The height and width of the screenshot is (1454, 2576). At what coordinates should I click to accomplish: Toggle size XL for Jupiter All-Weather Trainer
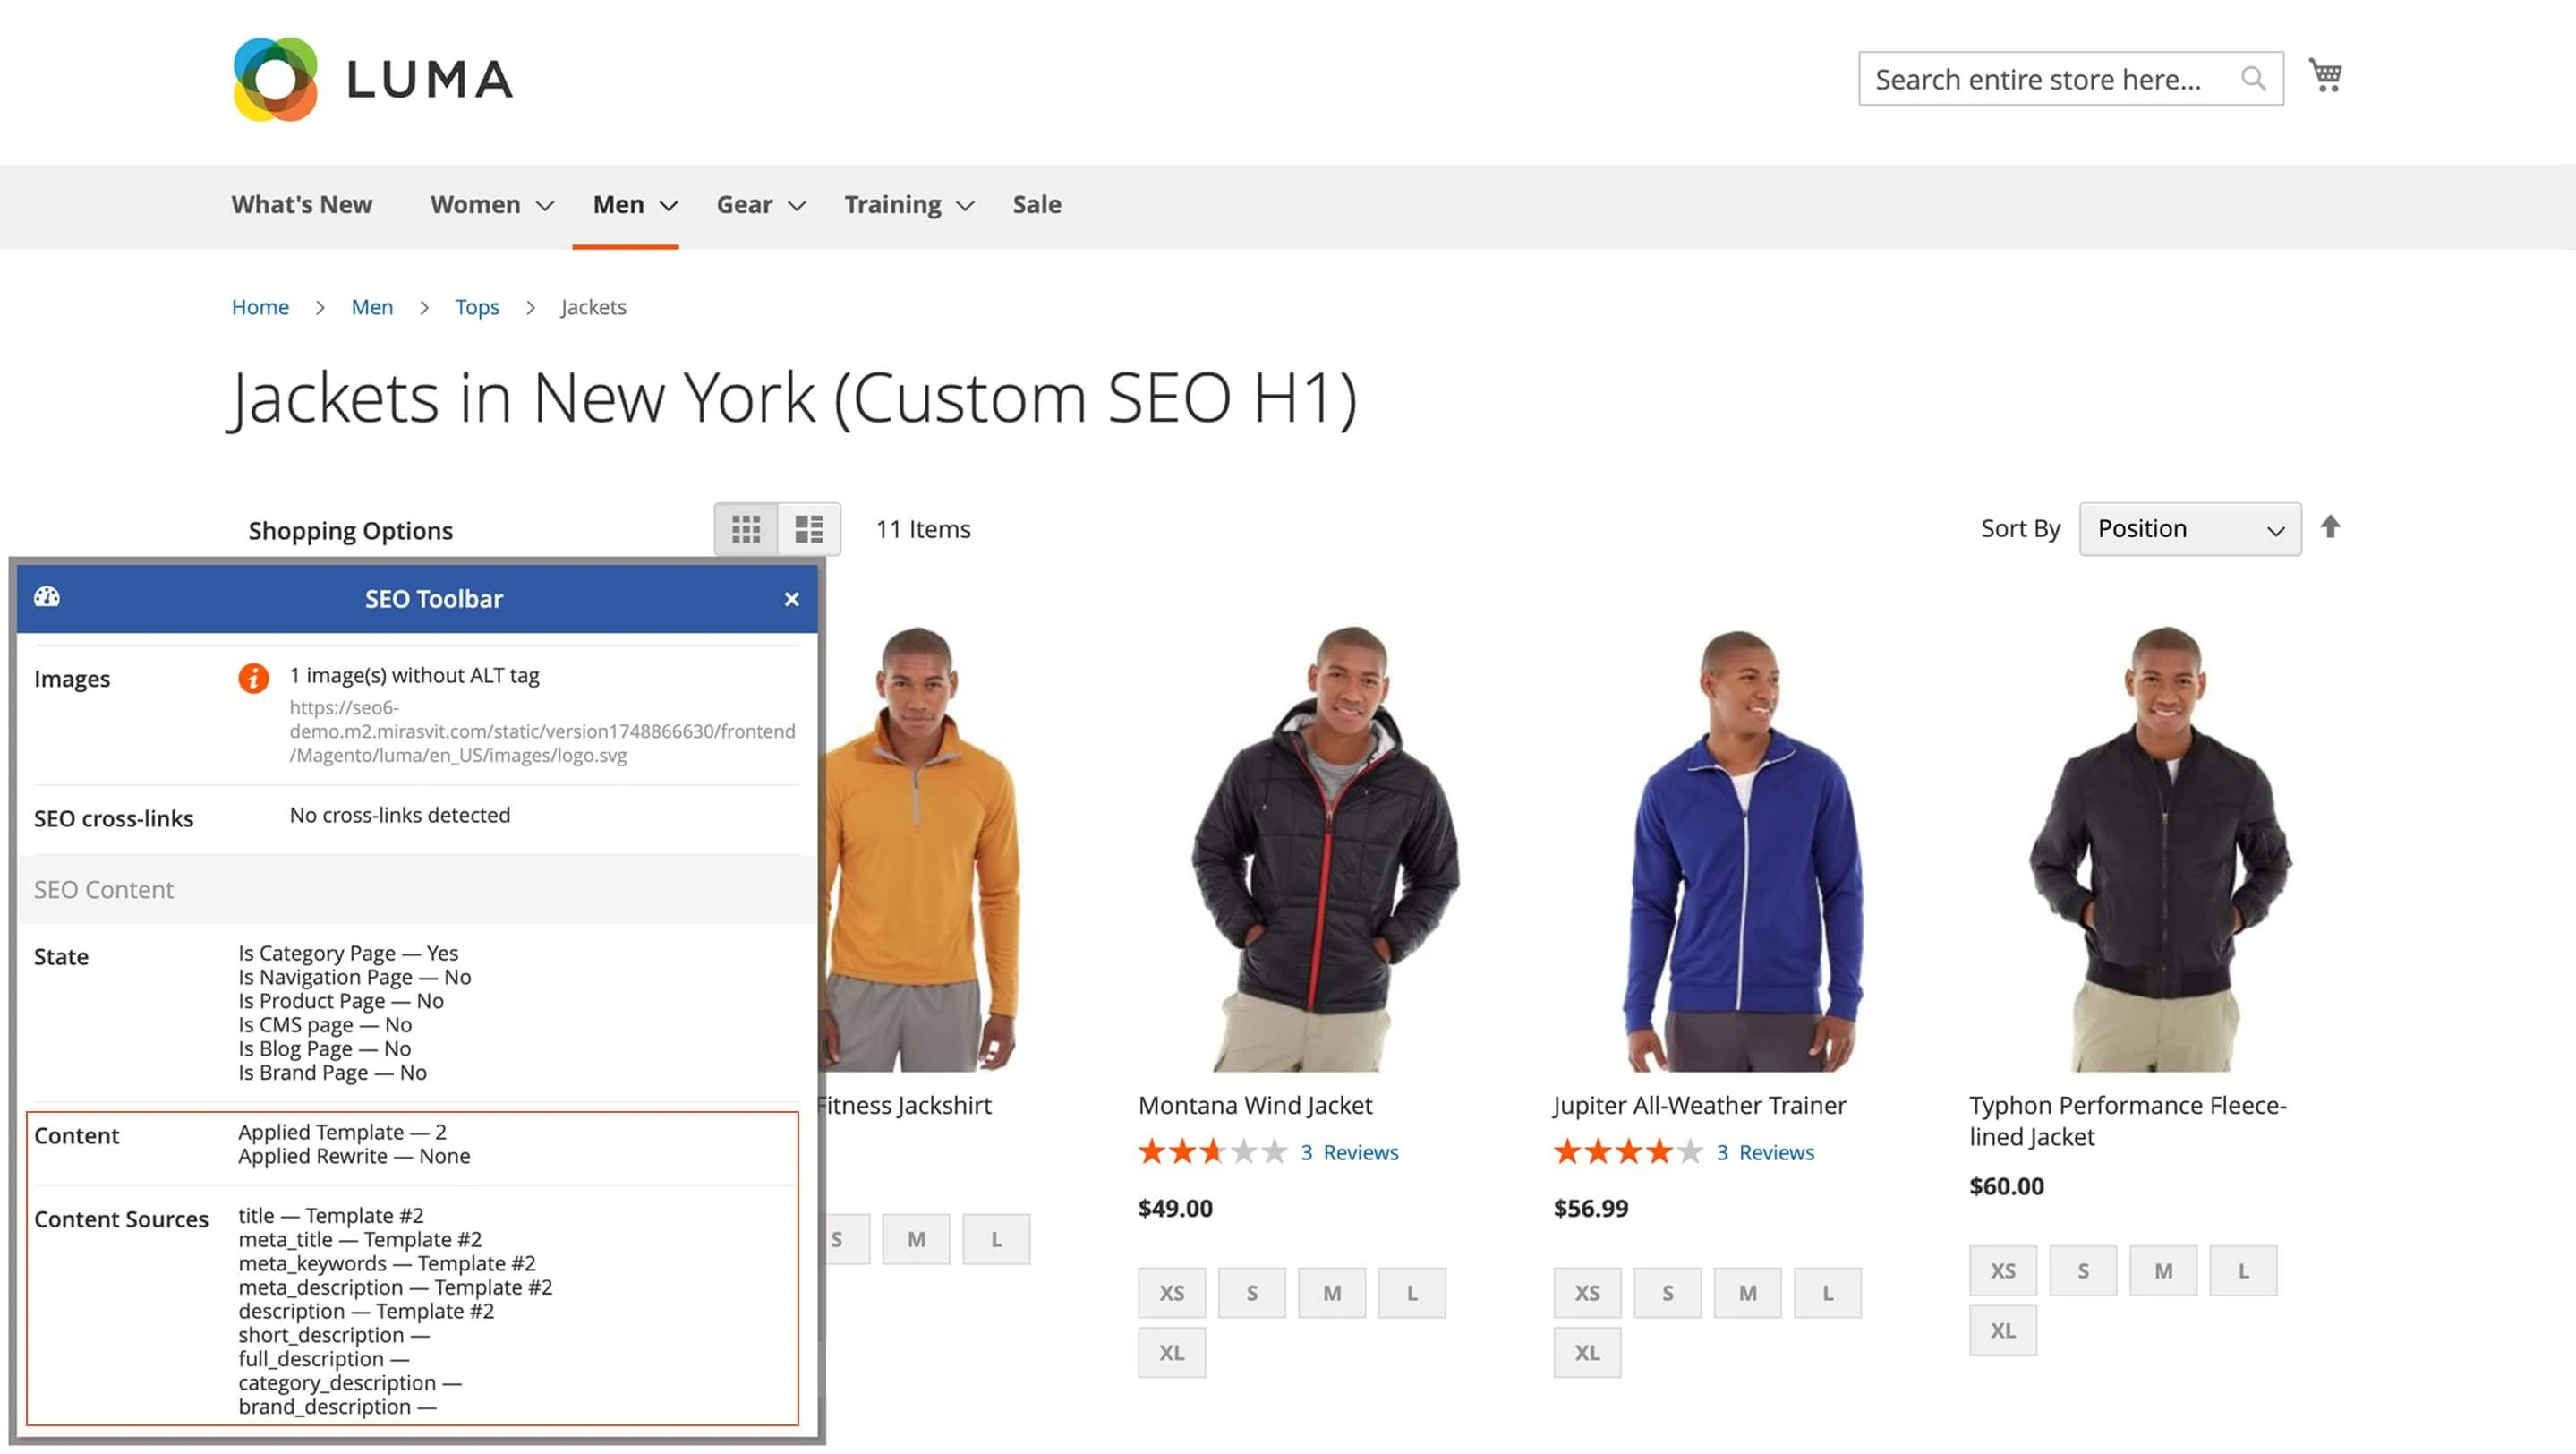pos(1587,1351)
